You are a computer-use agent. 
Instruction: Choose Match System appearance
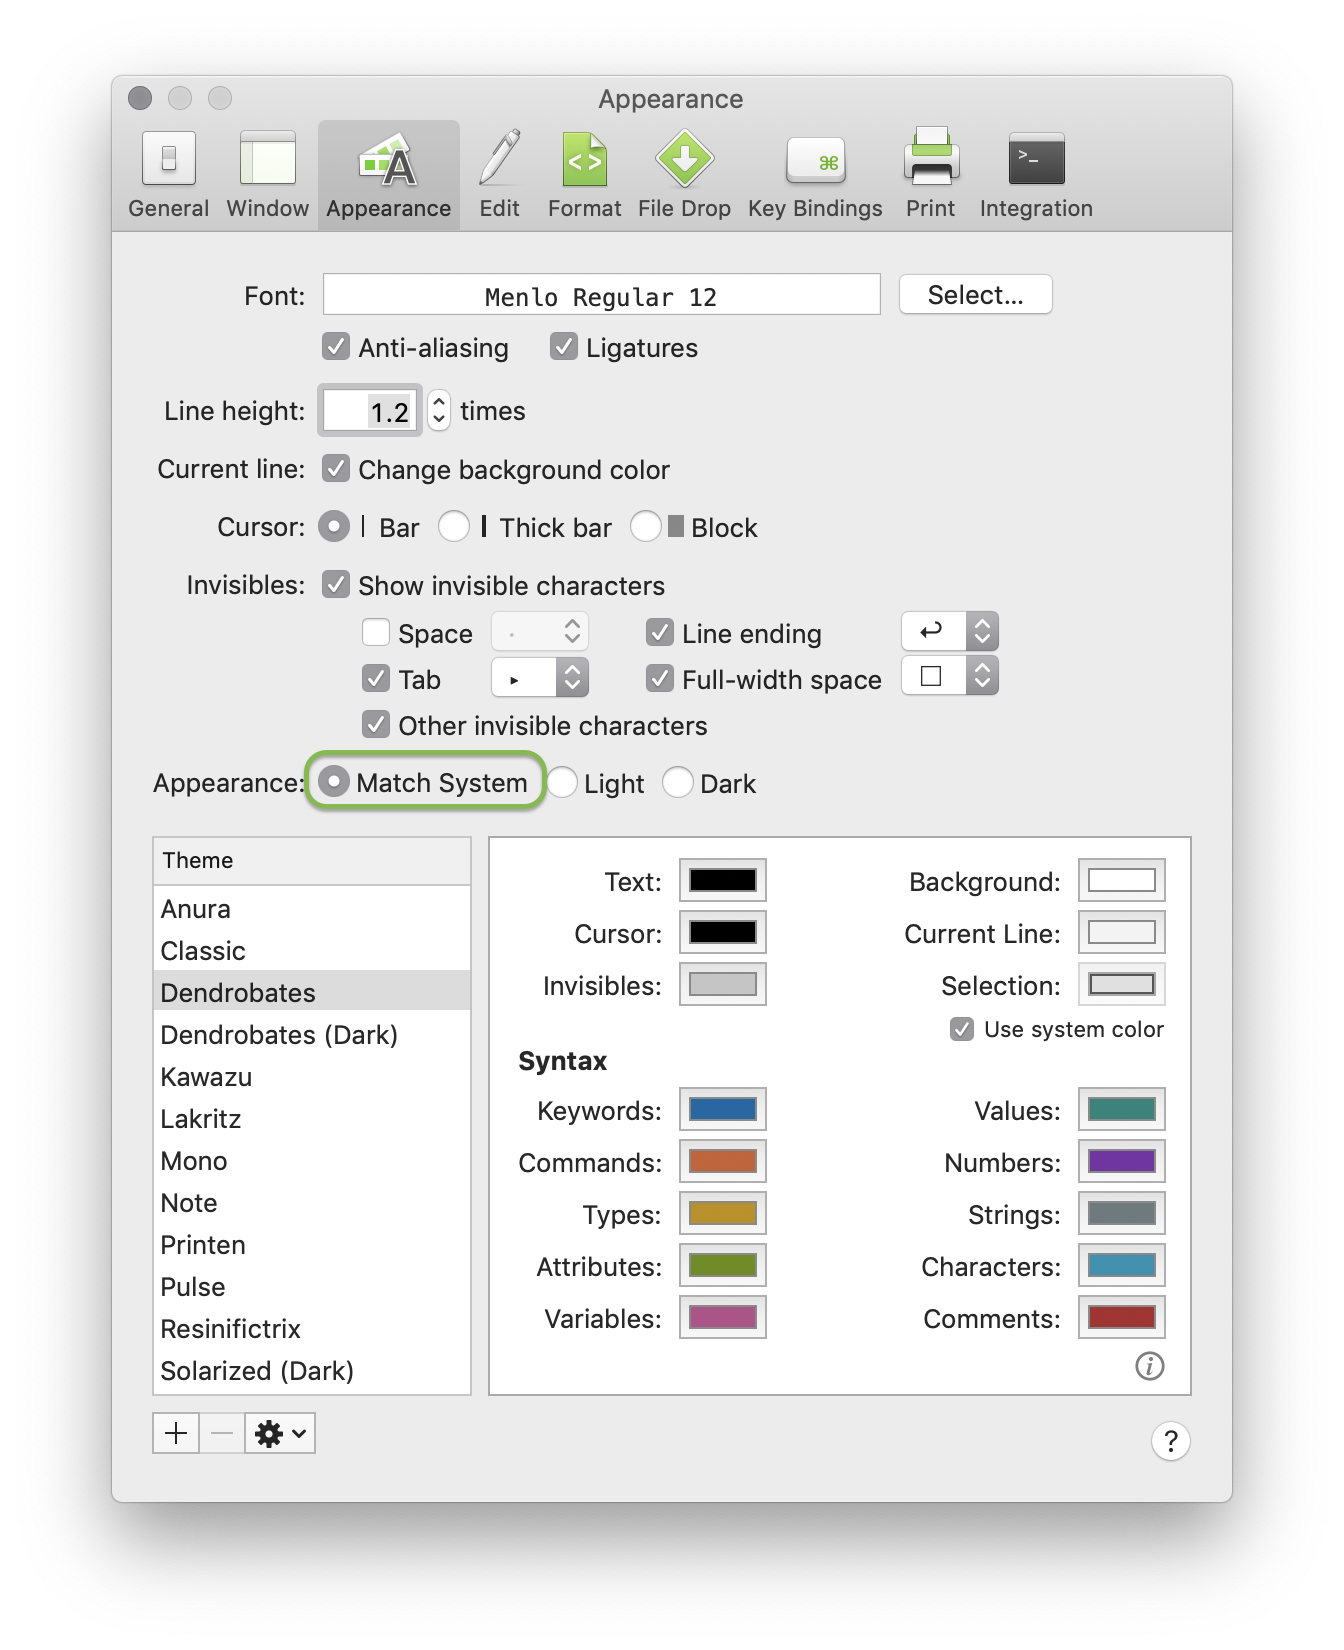click(x=334, y=782)
